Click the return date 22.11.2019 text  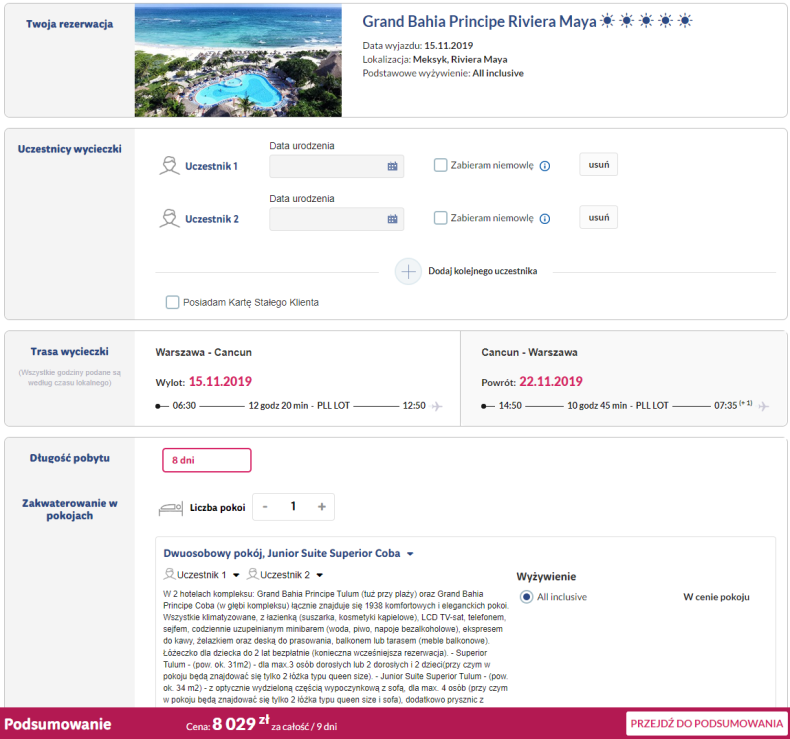pos(551,382)
